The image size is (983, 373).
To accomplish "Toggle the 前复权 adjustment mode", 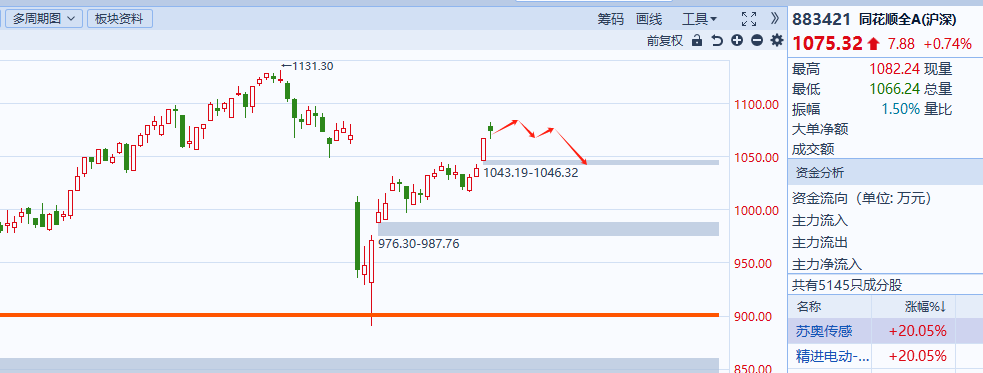I will (665, 41).
